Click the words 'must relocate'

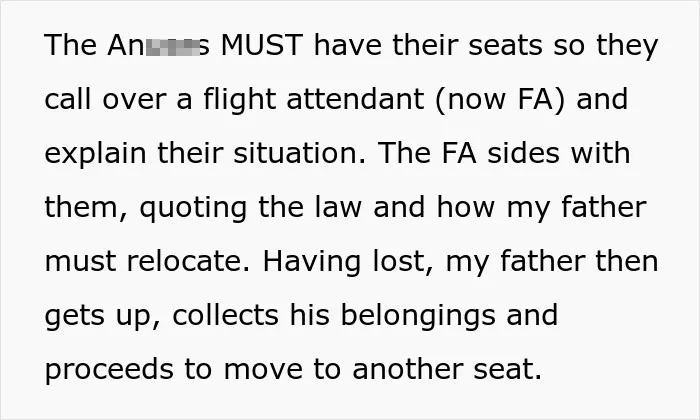click(144, 262)
